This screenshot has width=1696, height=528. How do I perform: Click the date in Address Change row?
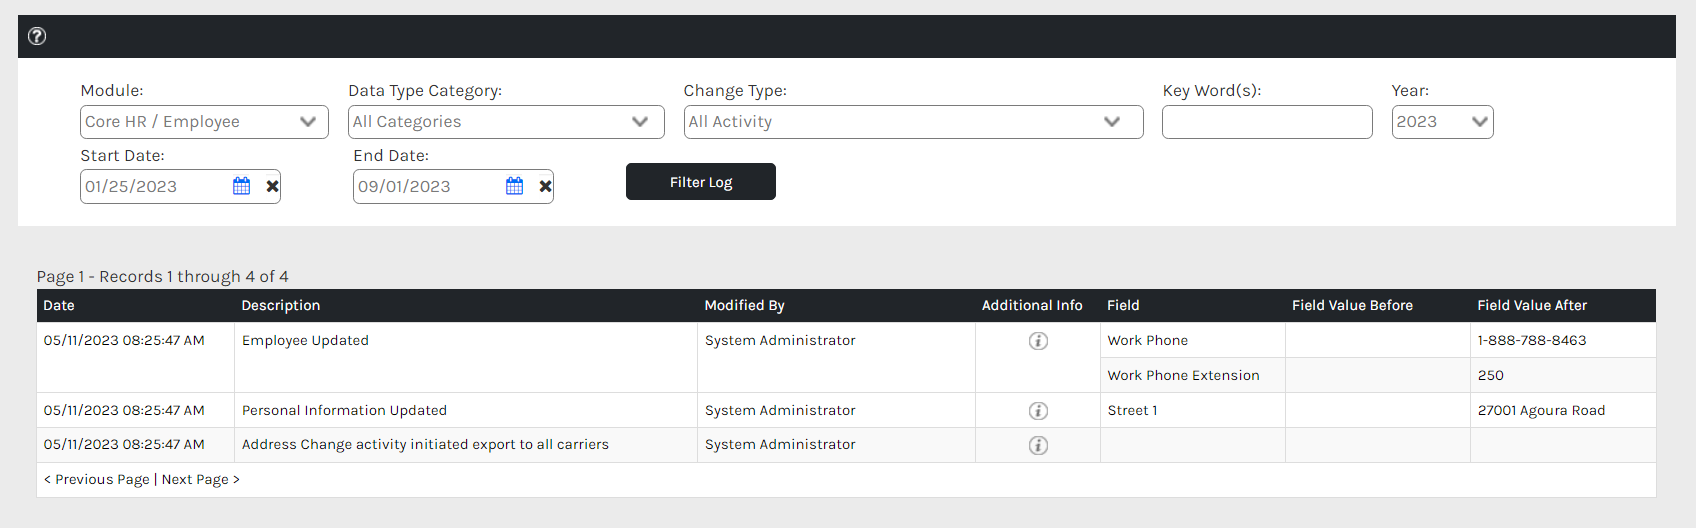(x=124, y=445)
